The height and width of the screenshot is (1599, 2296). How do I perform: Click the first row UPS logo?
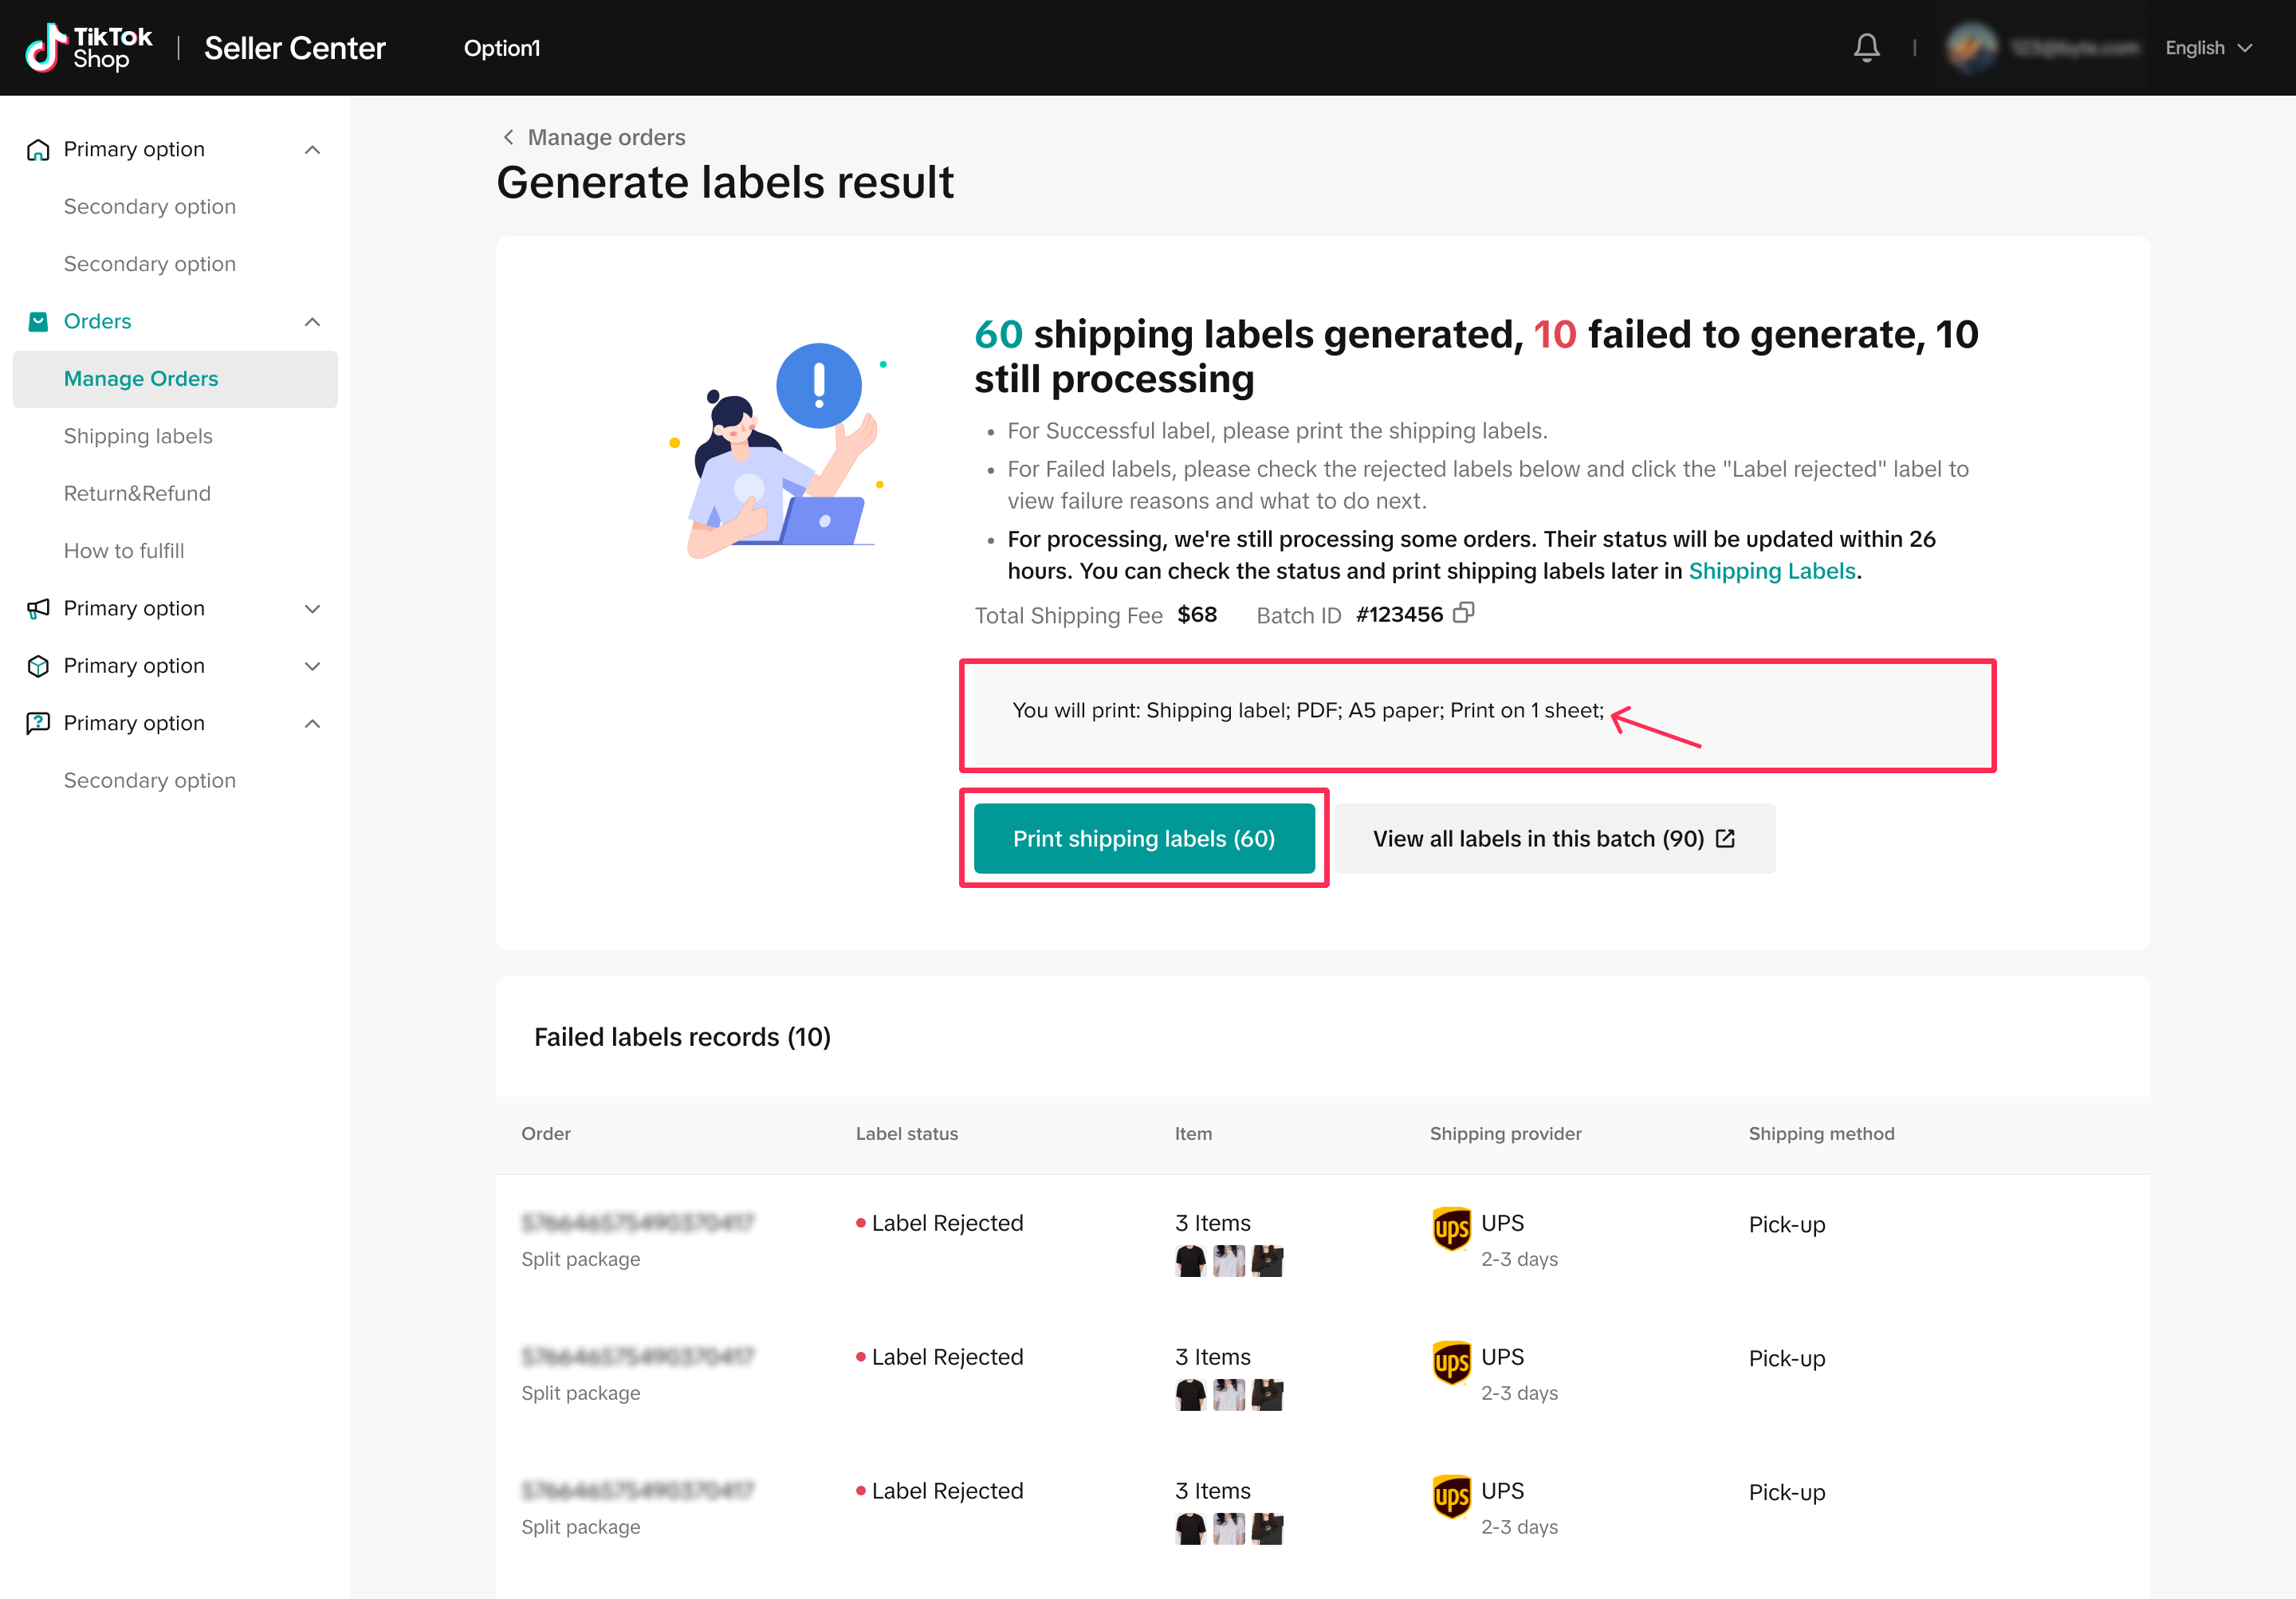point(1451,1228)
